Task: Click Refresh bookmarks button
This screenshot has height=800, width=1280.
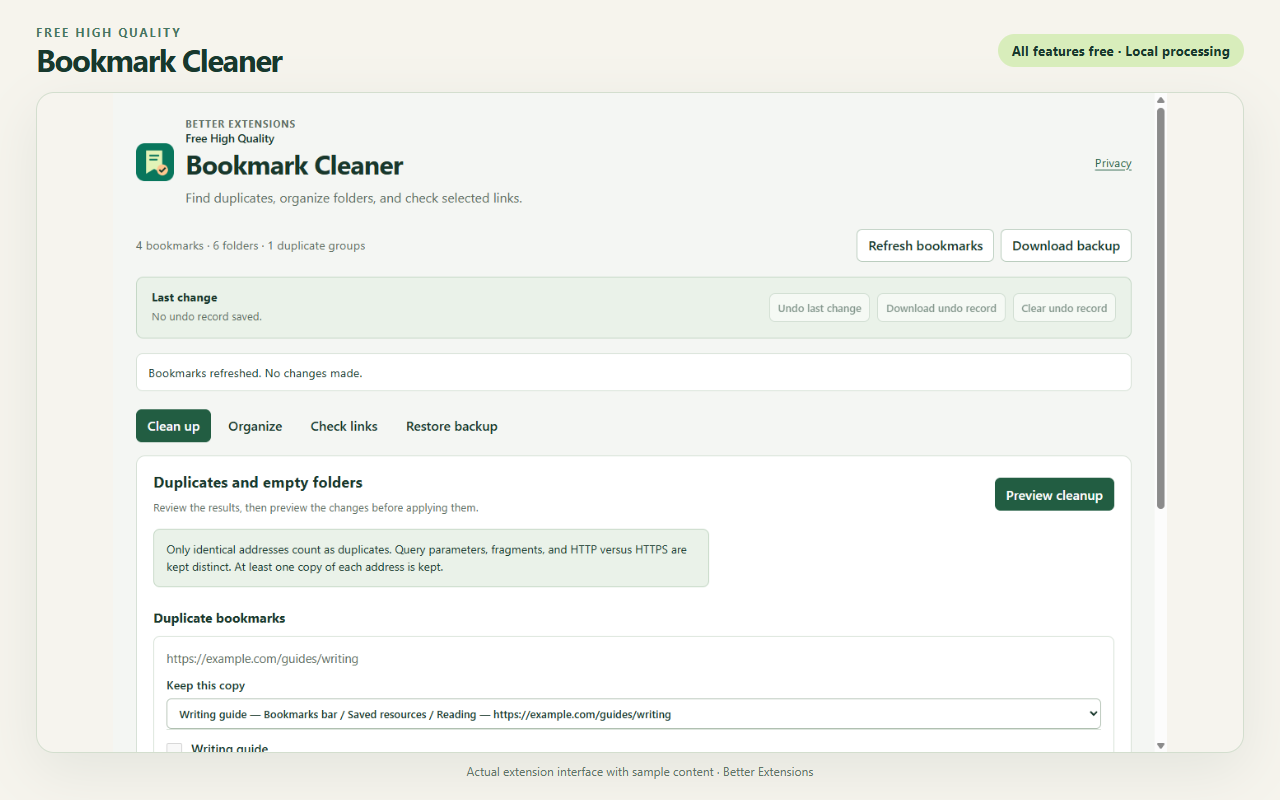Action: click(x=925, y=246)
